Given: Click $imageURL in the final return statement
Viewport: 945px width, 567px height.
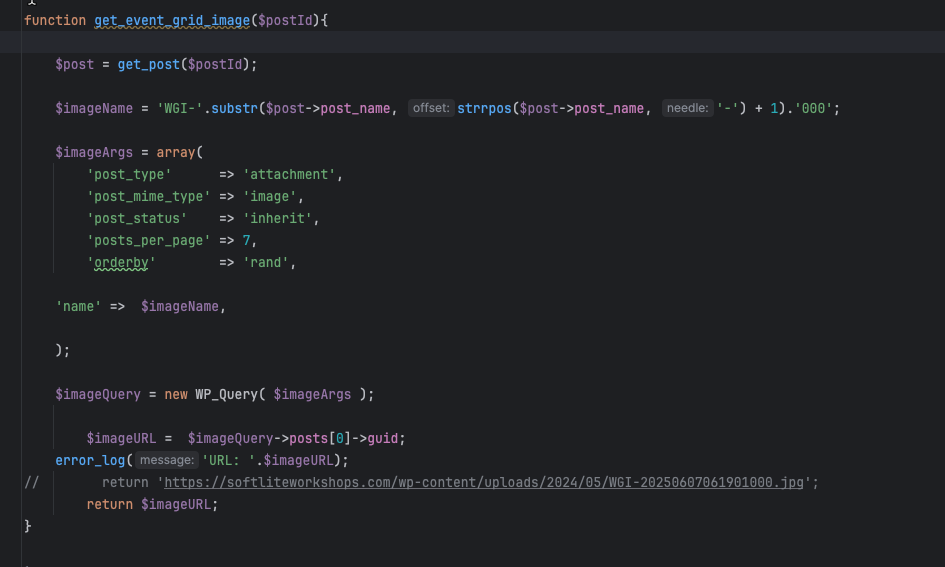Looking at the screenshot, I should click(x=175, y=504).
